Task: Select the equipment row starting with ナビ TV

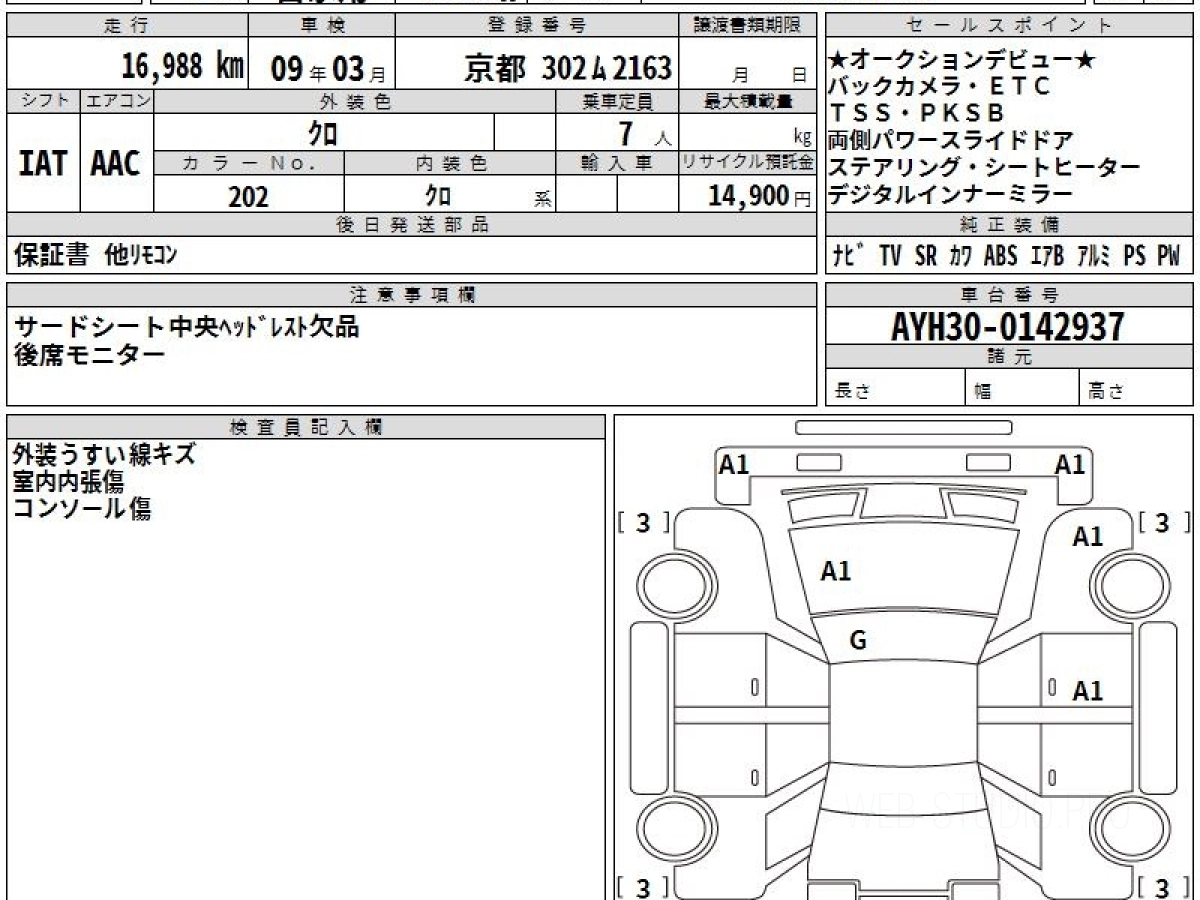Action: coord(1007,256)
